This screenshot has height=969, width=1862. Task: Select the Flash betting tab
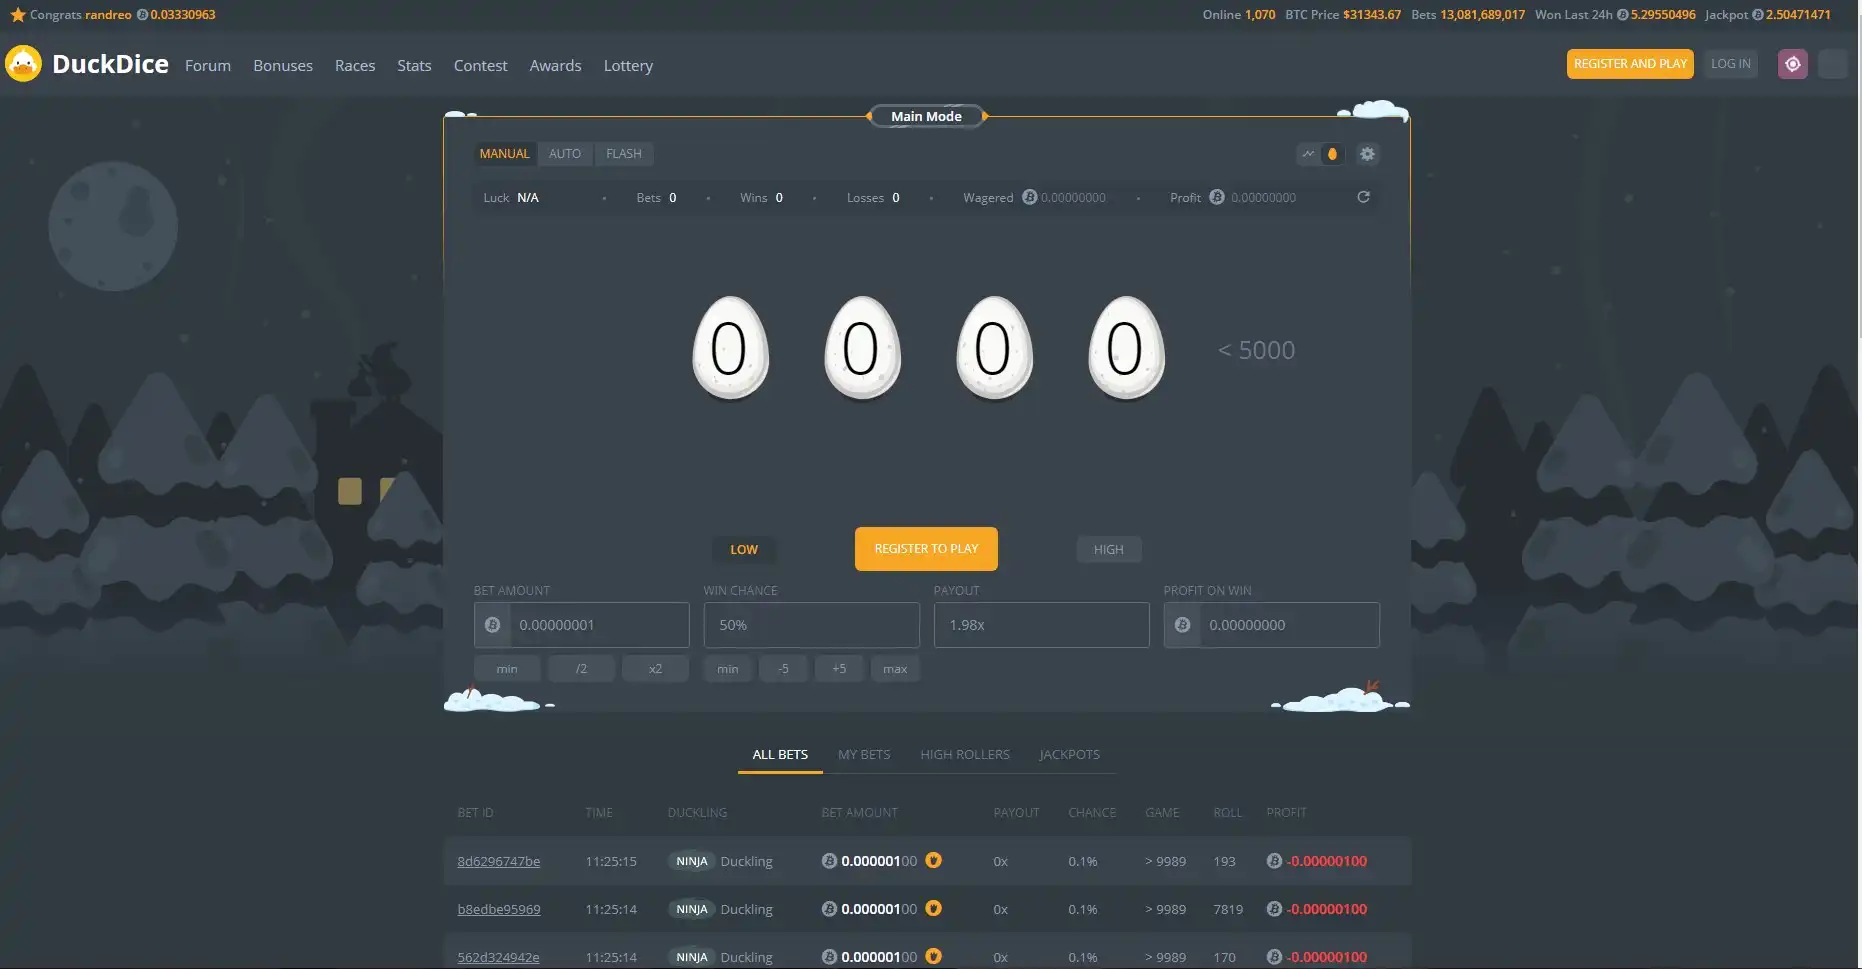(624, 154)
